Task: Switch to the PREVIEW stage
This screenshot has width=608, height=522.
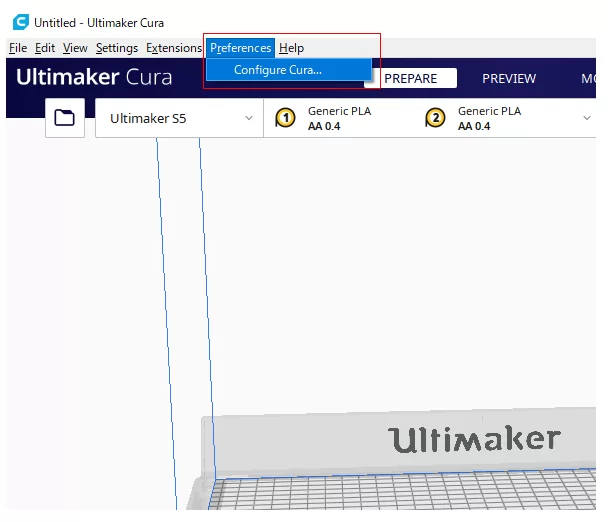Action: pyautogui.click(x=509, y=78)
